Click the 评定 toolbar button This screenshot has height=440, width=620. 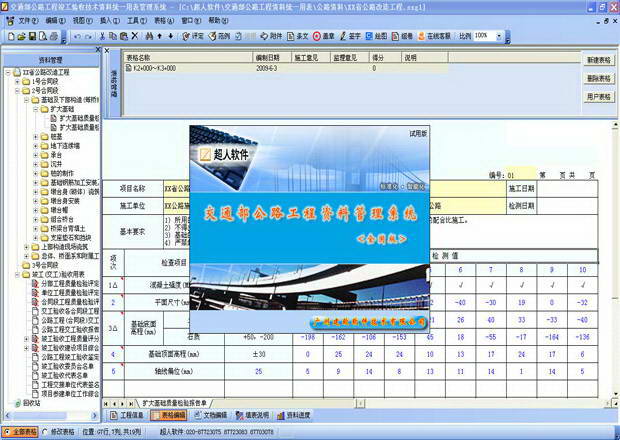click(x=193, y=36)
